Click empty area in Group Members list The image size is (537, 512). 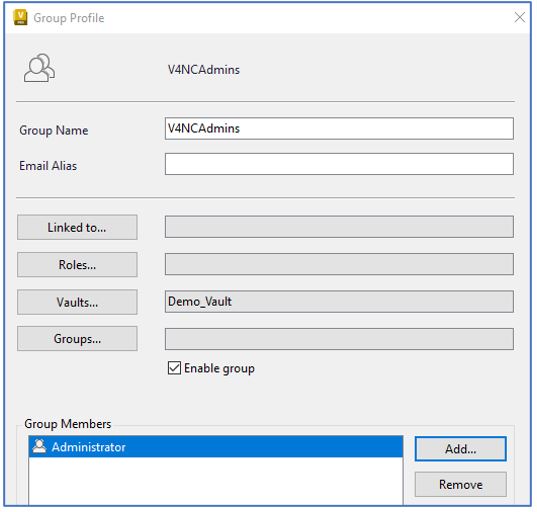point(216,481)
